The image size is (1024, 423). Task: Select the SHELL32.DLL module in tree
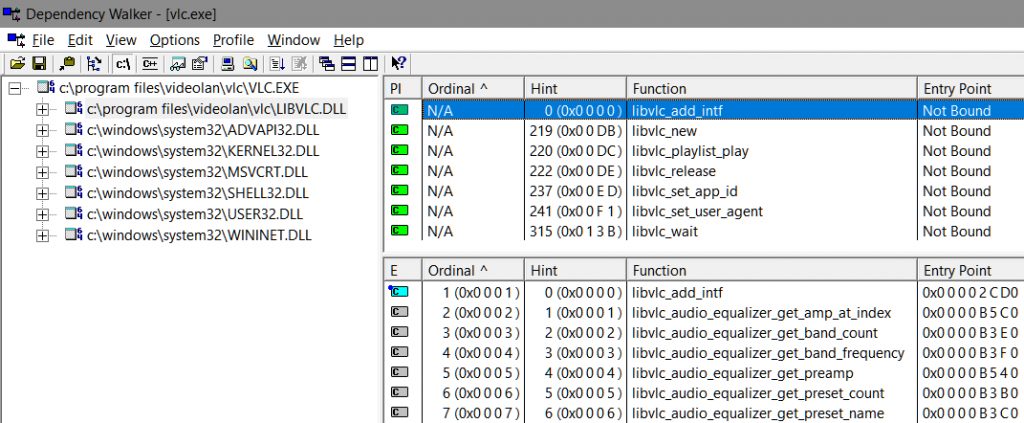[x=198, y=194]
